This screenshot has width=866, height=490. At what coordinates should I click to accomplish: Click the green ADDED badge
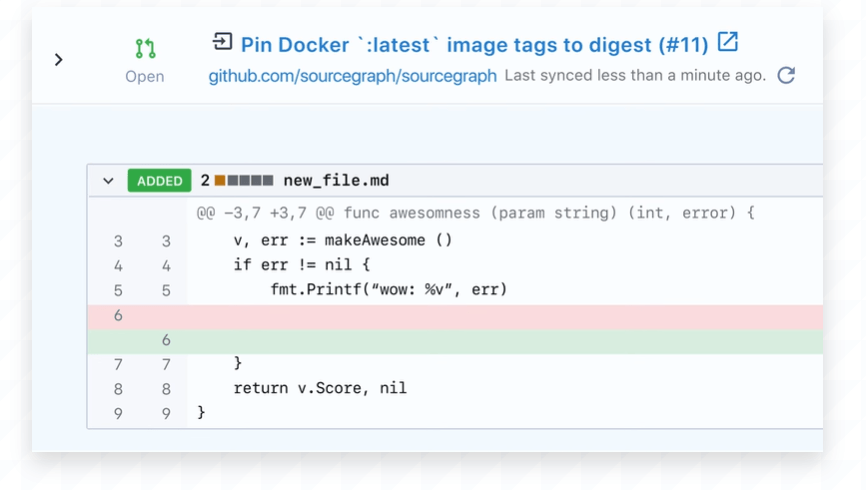pos(160,181)
